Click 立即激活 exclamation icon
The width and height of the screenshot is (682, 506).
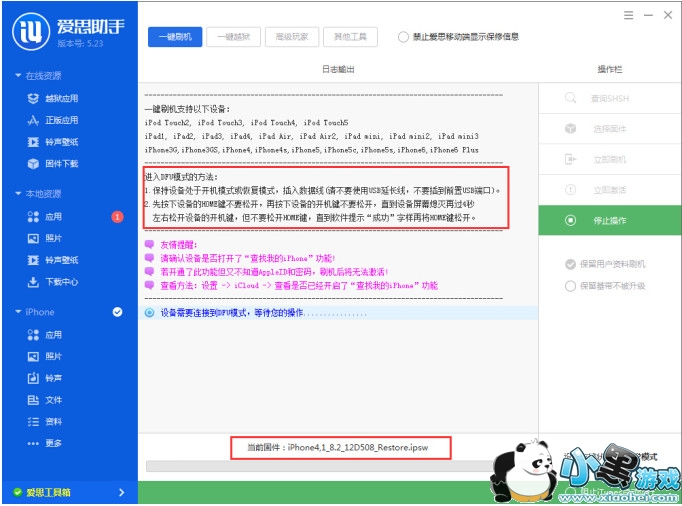[570, 190]
